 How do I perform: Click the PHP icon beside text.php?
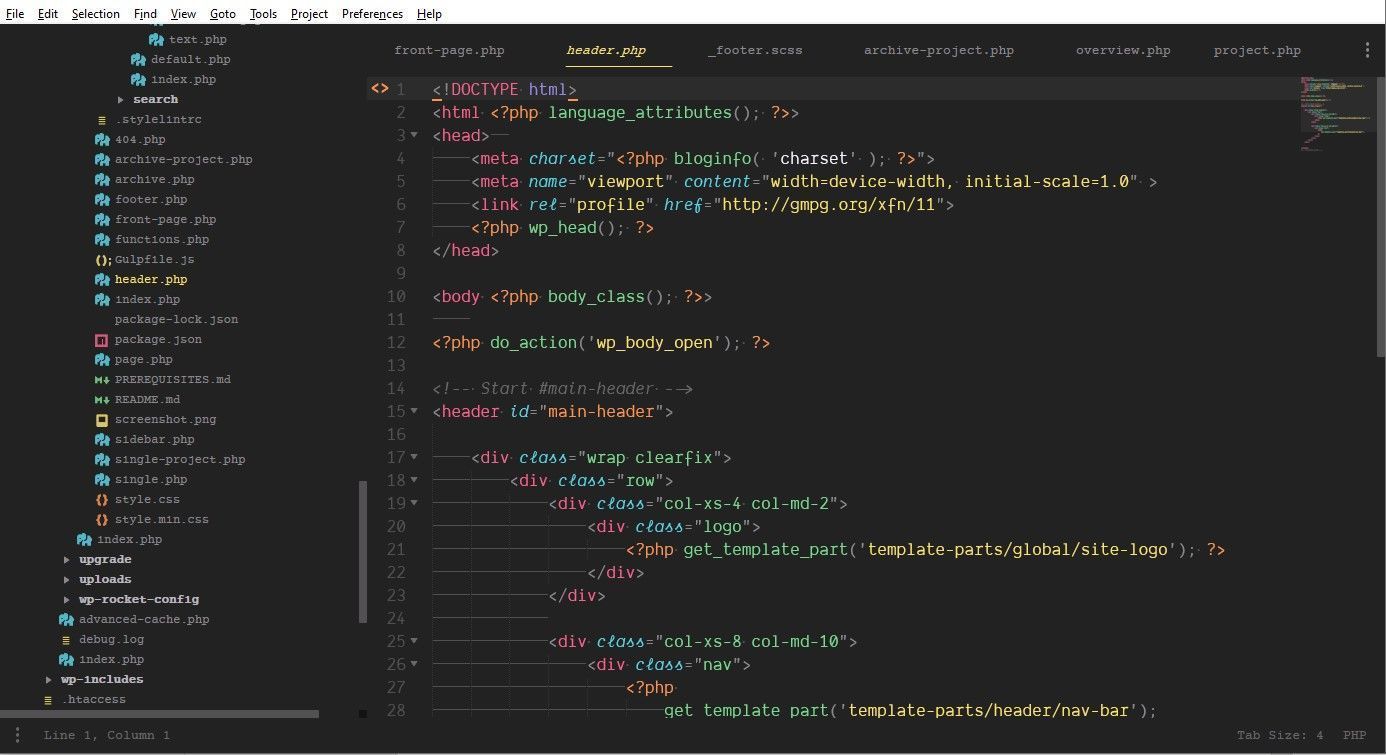click(157, 40)
